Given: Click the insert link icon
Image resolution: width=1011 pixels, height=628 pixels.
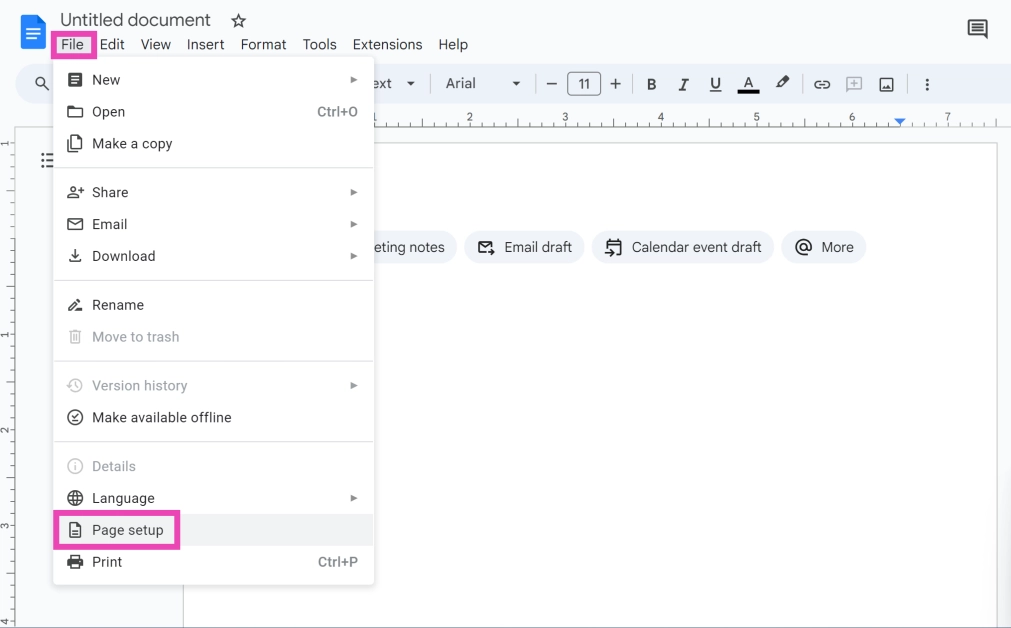Looking at the screenshot, I should coord(821,84).
